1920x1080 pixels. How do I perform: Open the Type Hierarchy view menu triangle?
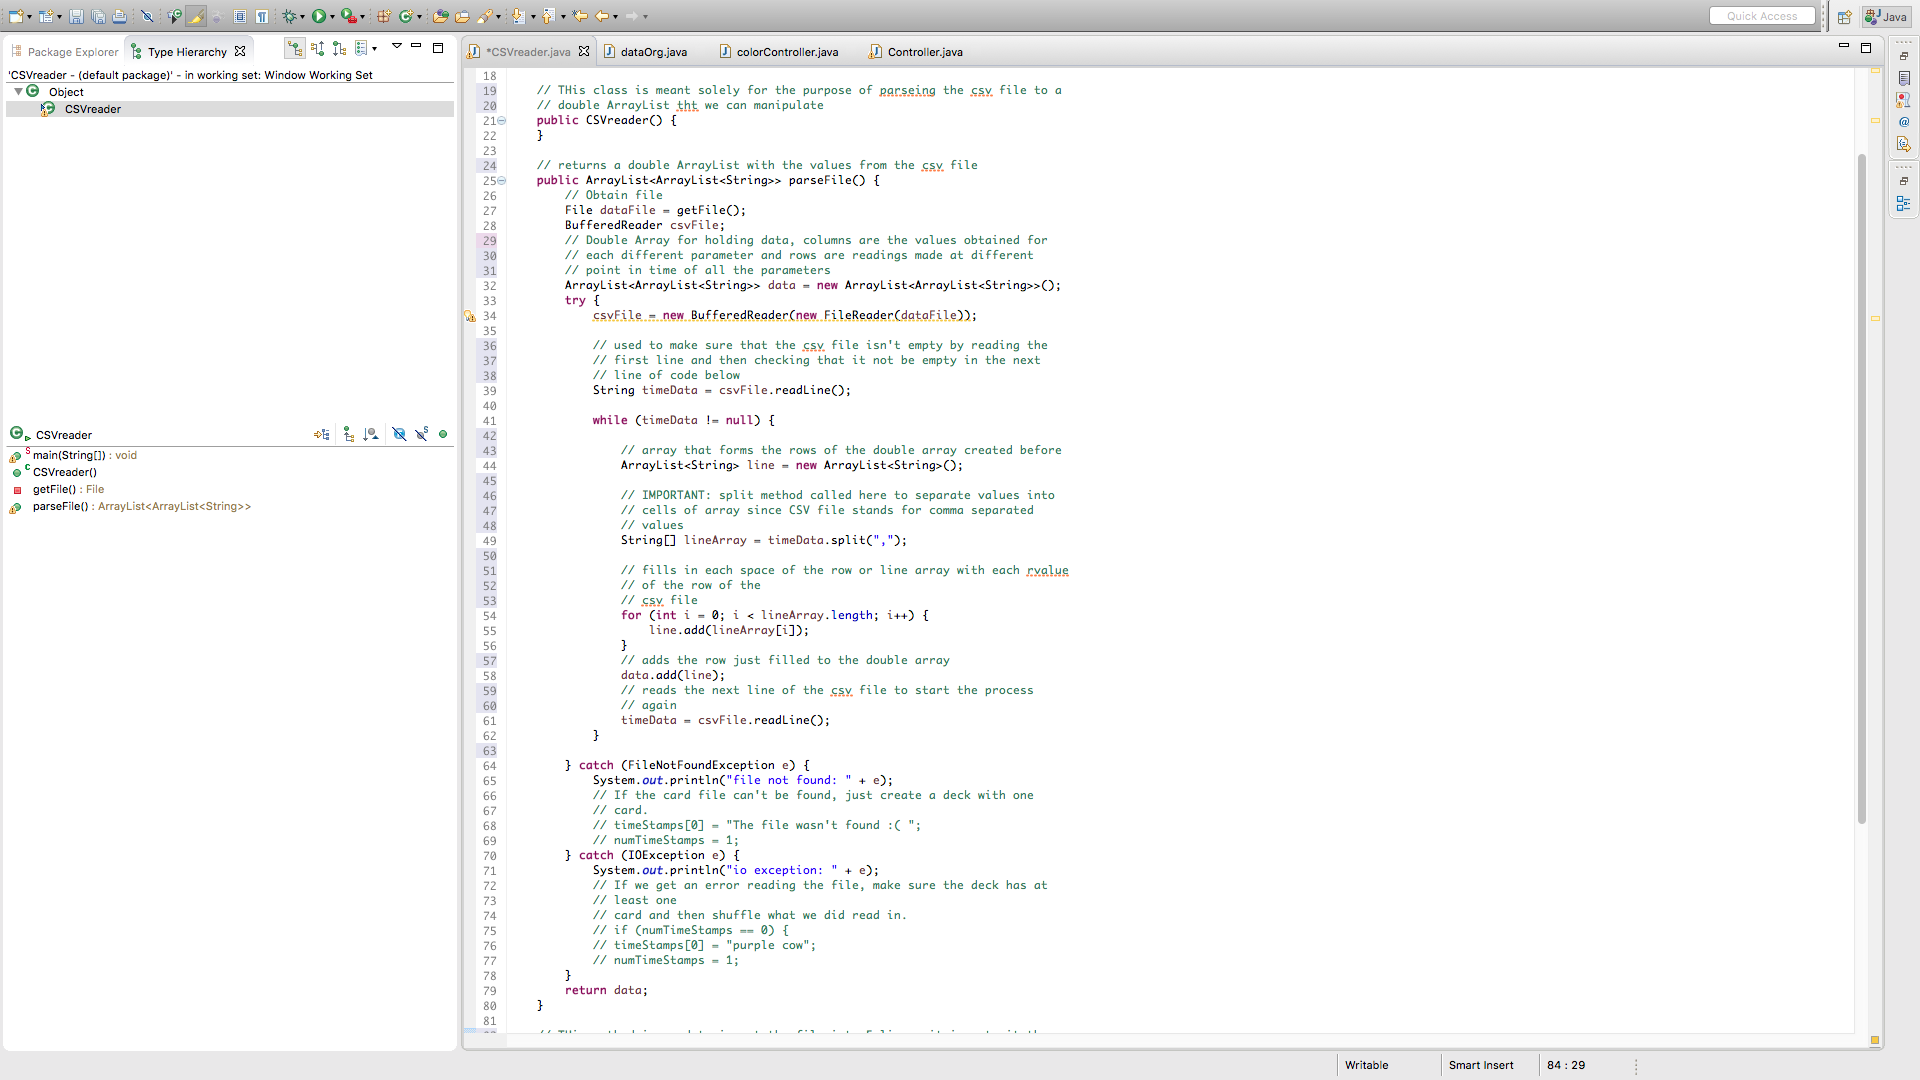point(397,46)
